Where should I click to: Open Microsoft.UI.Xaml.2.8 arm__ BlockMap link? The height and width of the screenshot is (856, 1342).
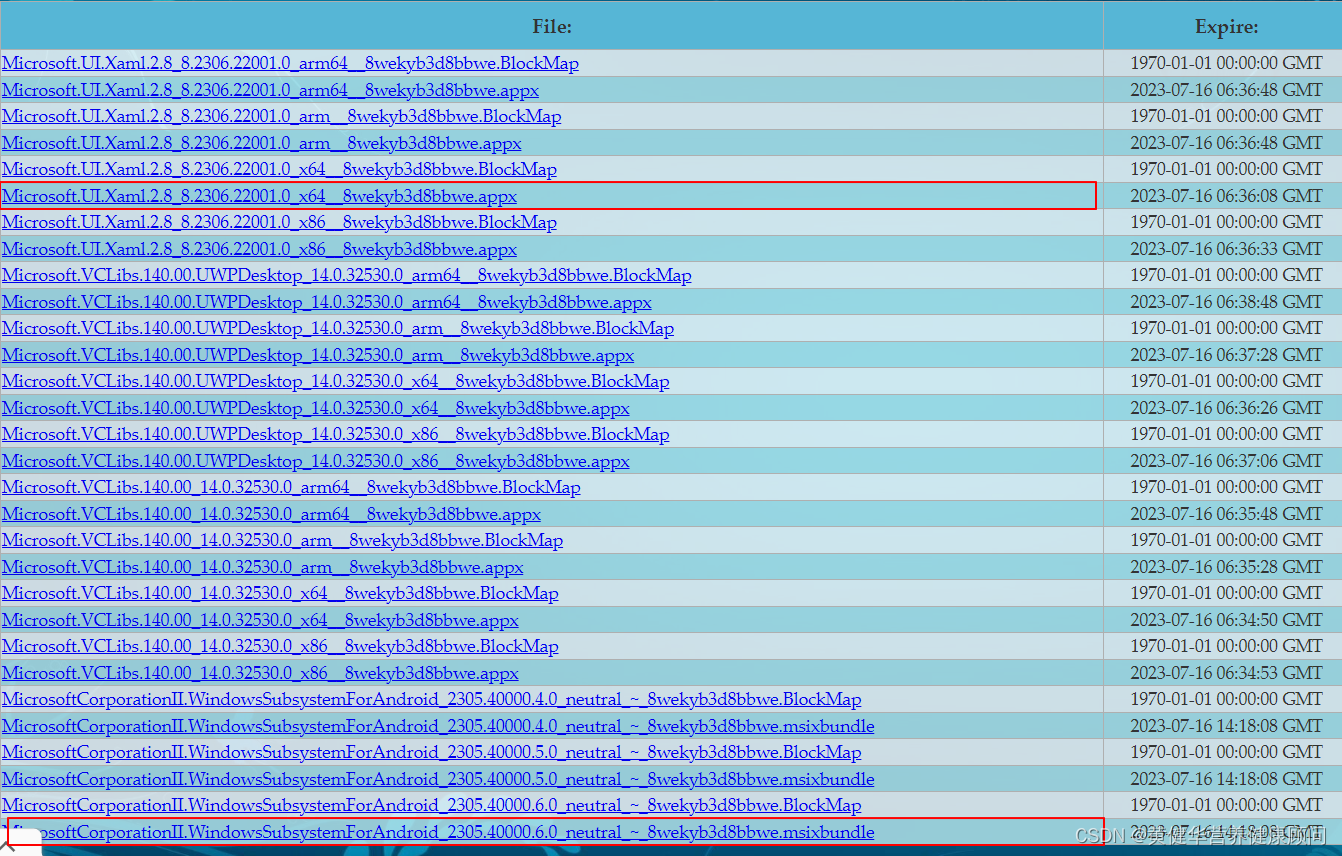282,116
